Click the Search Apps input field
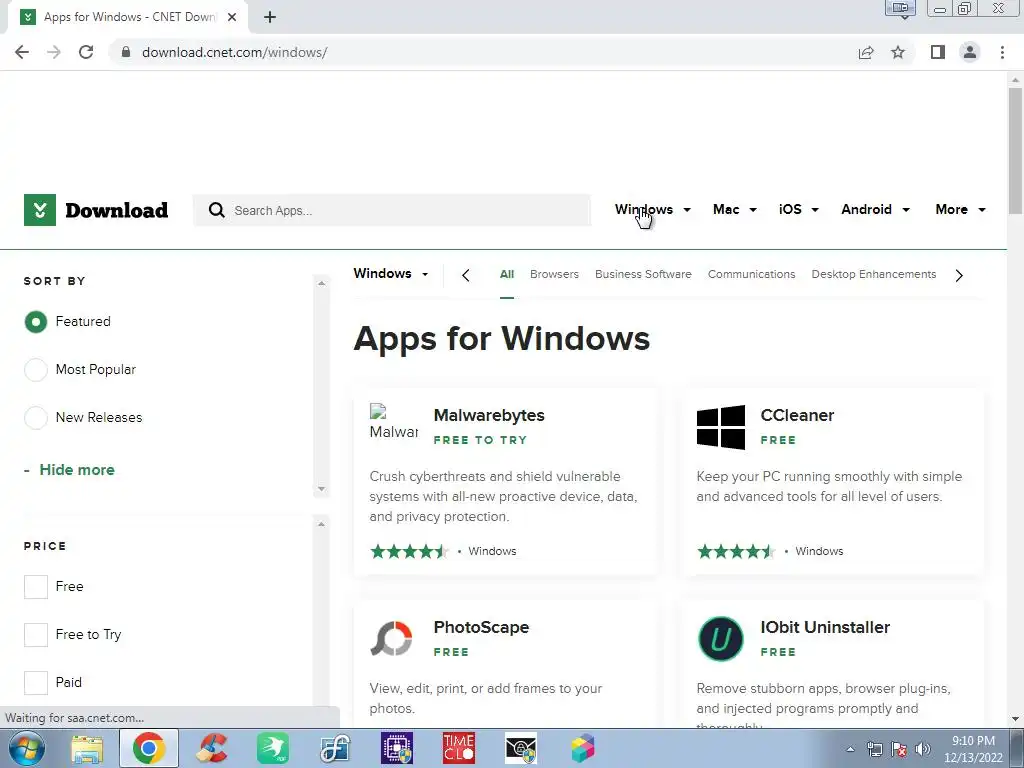 tap(392, 210)
